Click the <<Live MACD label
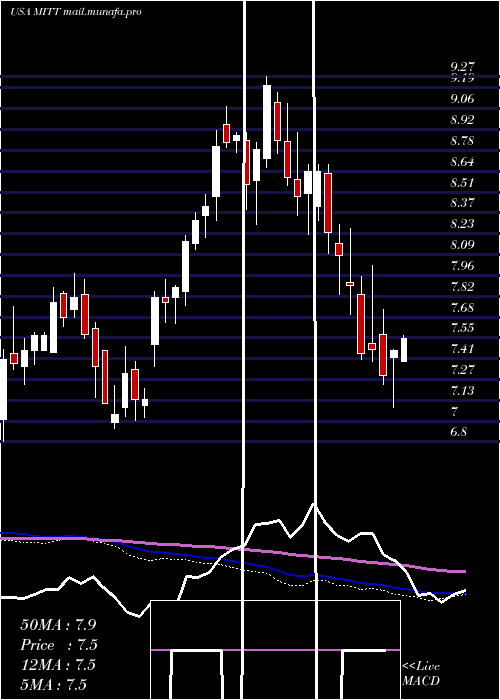Image resolution: width=500 pixels, height=700 pixels. (x=421, y=674)
